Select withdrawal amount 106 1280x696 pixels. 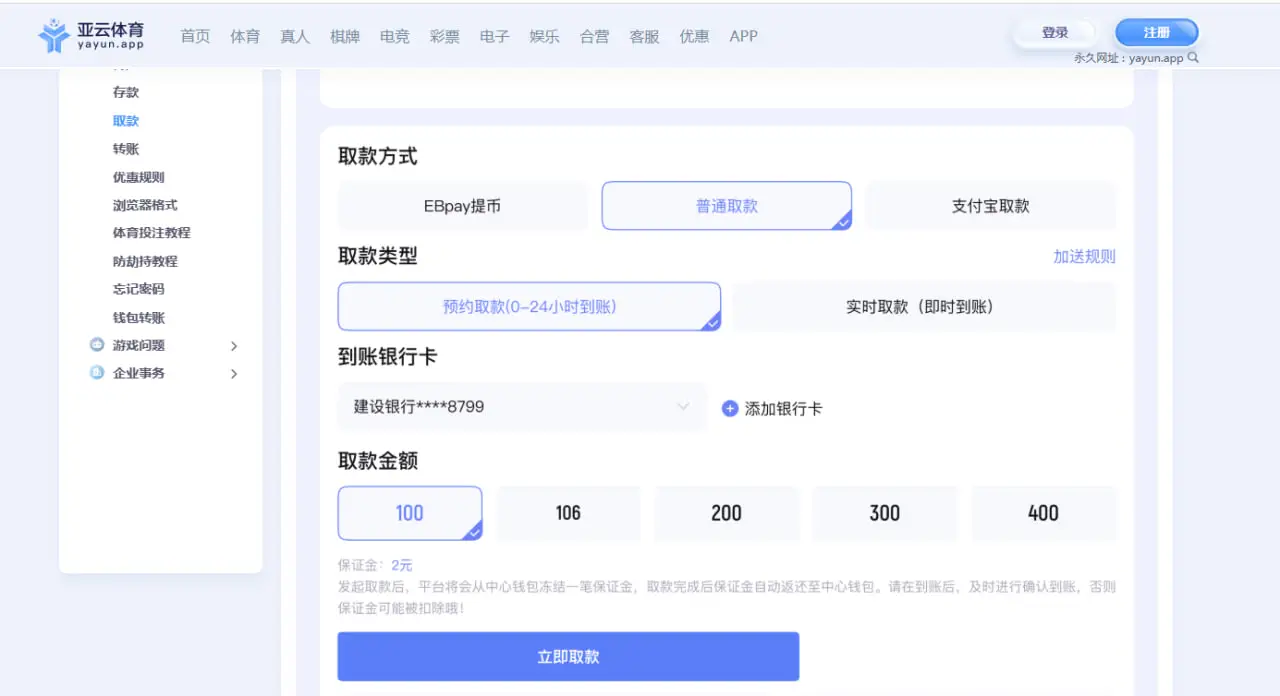(x=568, y=513)
